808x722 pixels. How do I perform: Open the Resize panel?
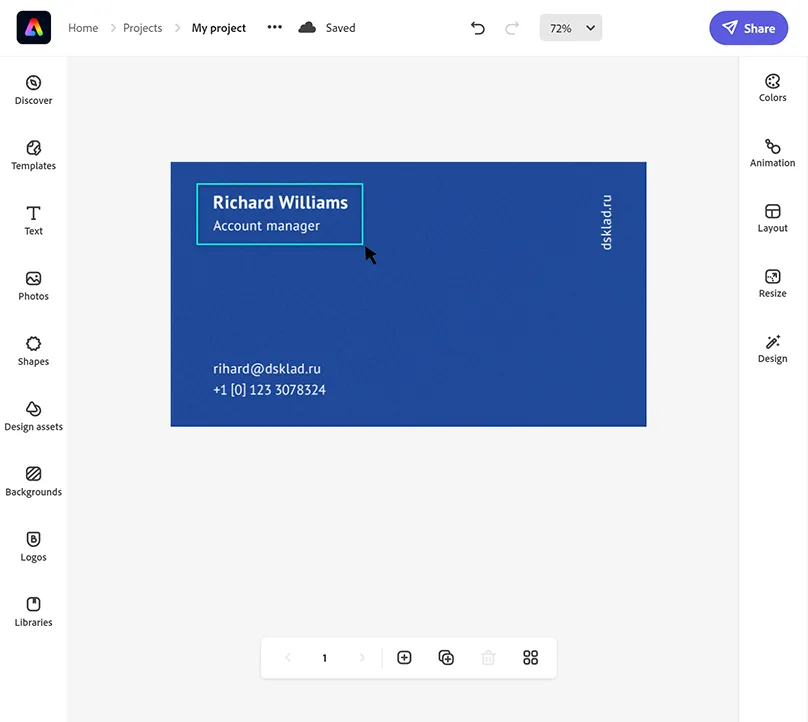coord(772,283)
